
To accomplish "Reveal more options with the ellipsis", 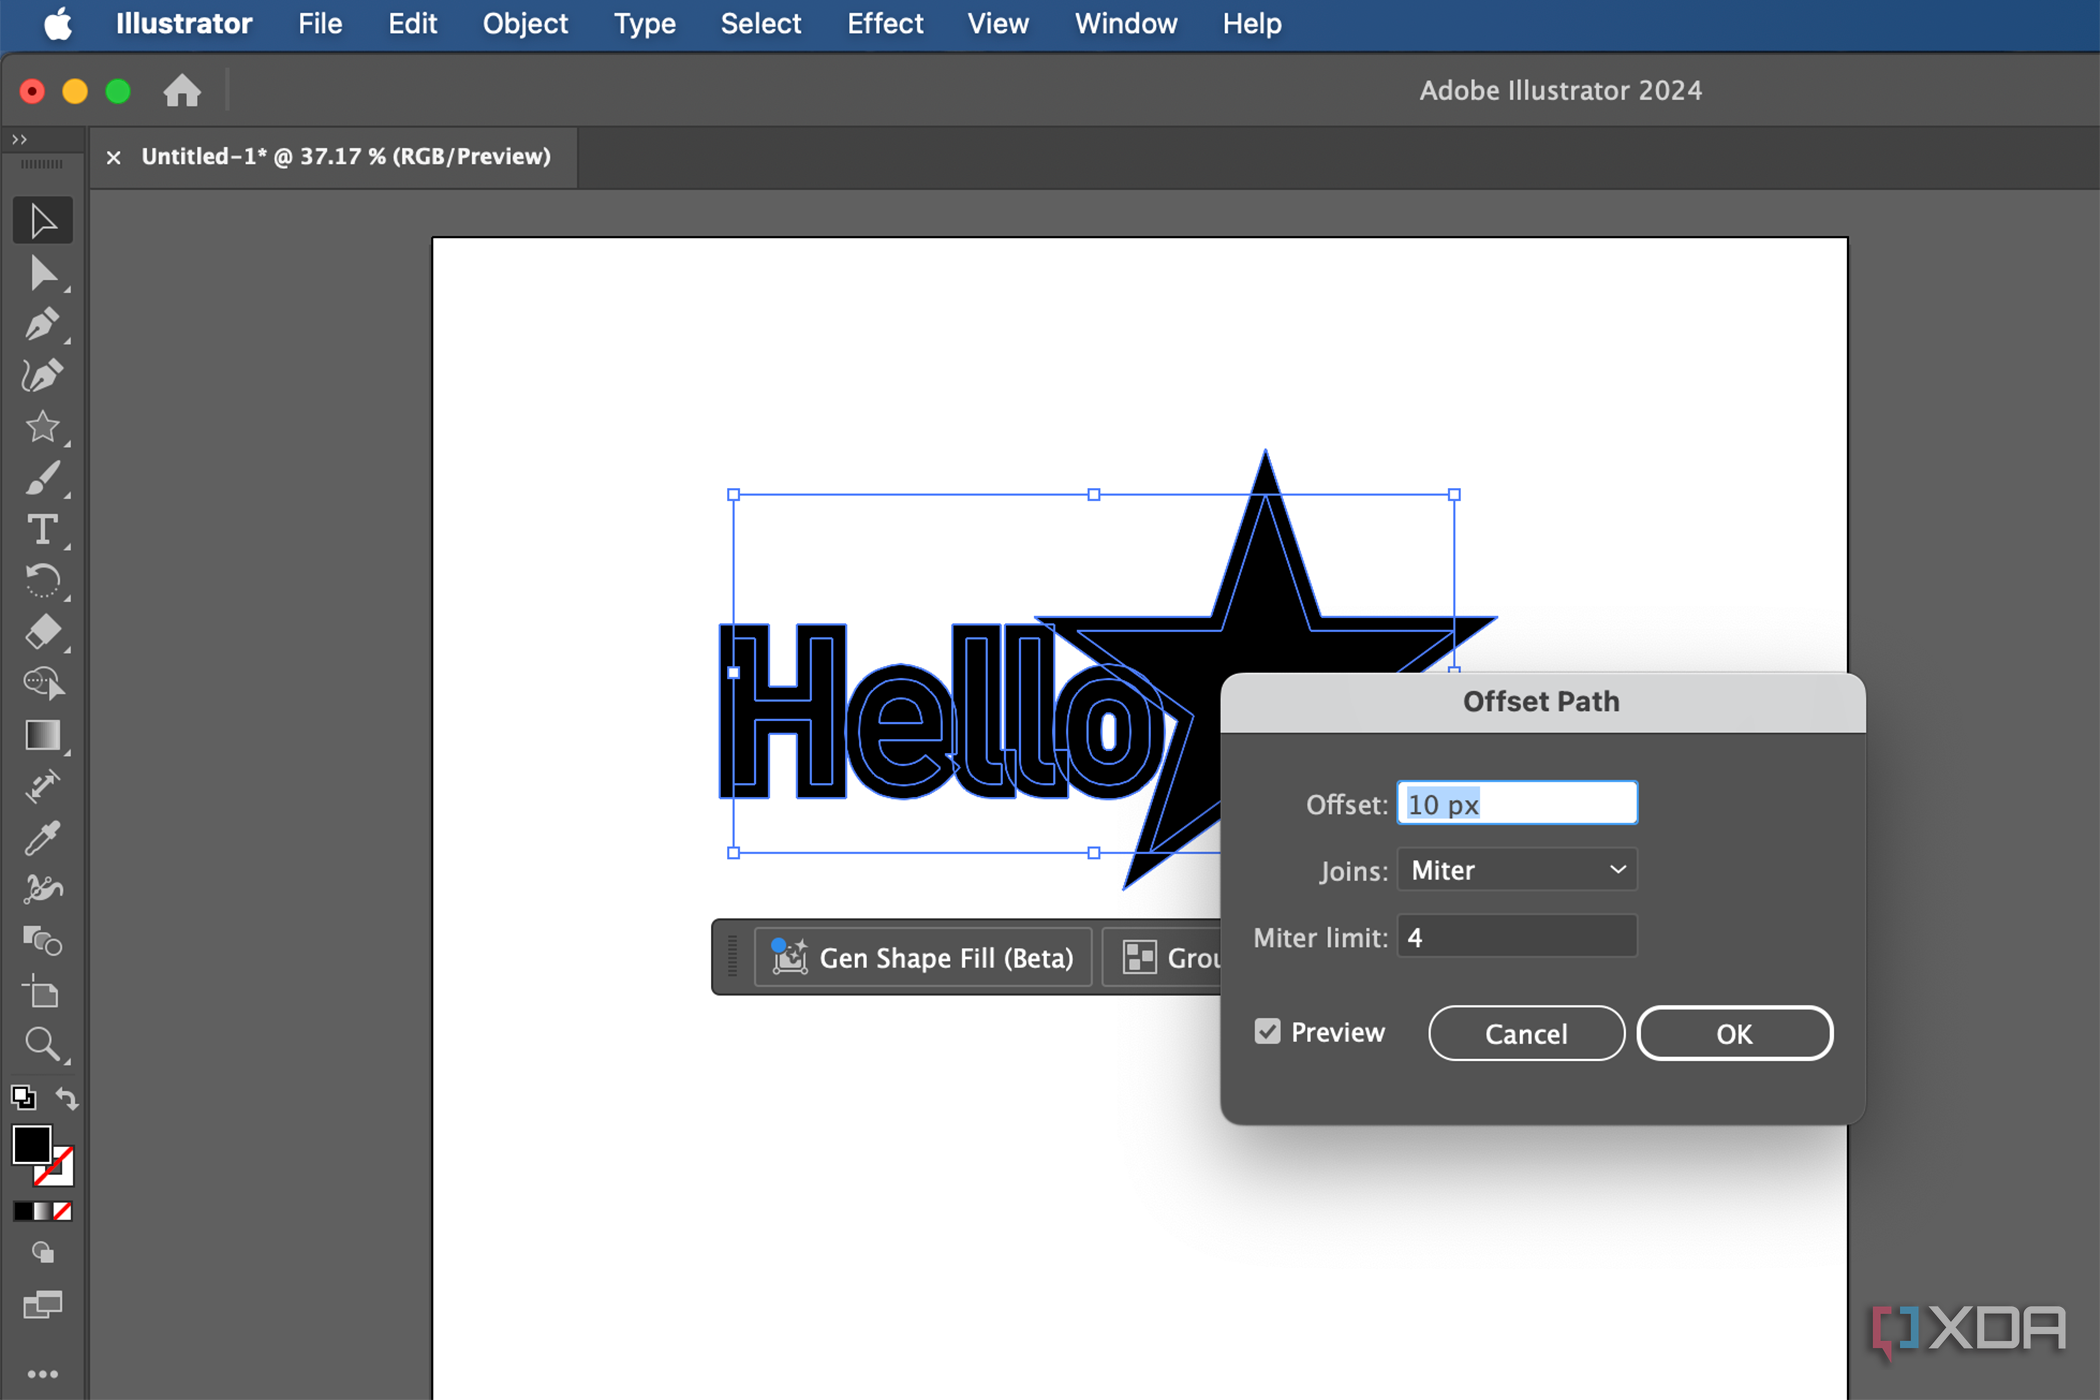I will 42,1373.
